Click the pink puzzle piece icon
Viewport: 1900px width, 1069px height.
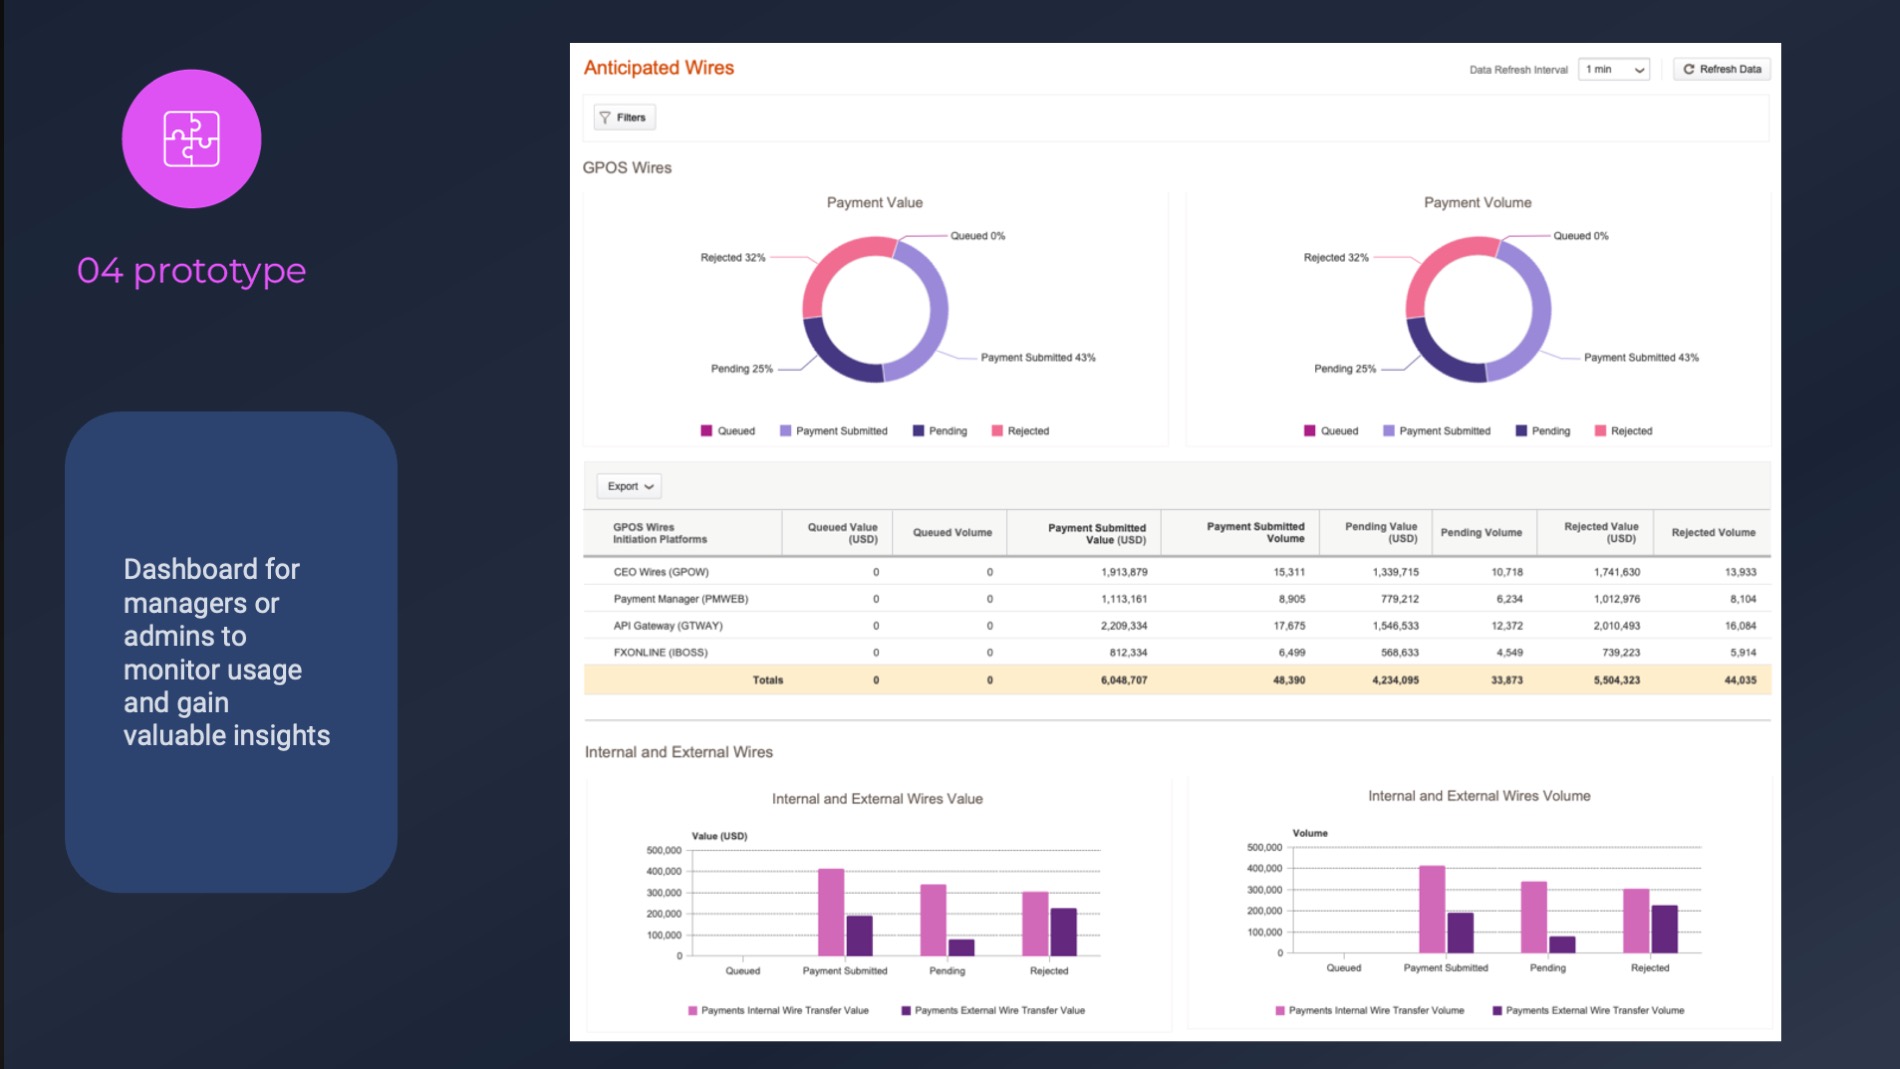pyautogui.click(x=191, y=139)
